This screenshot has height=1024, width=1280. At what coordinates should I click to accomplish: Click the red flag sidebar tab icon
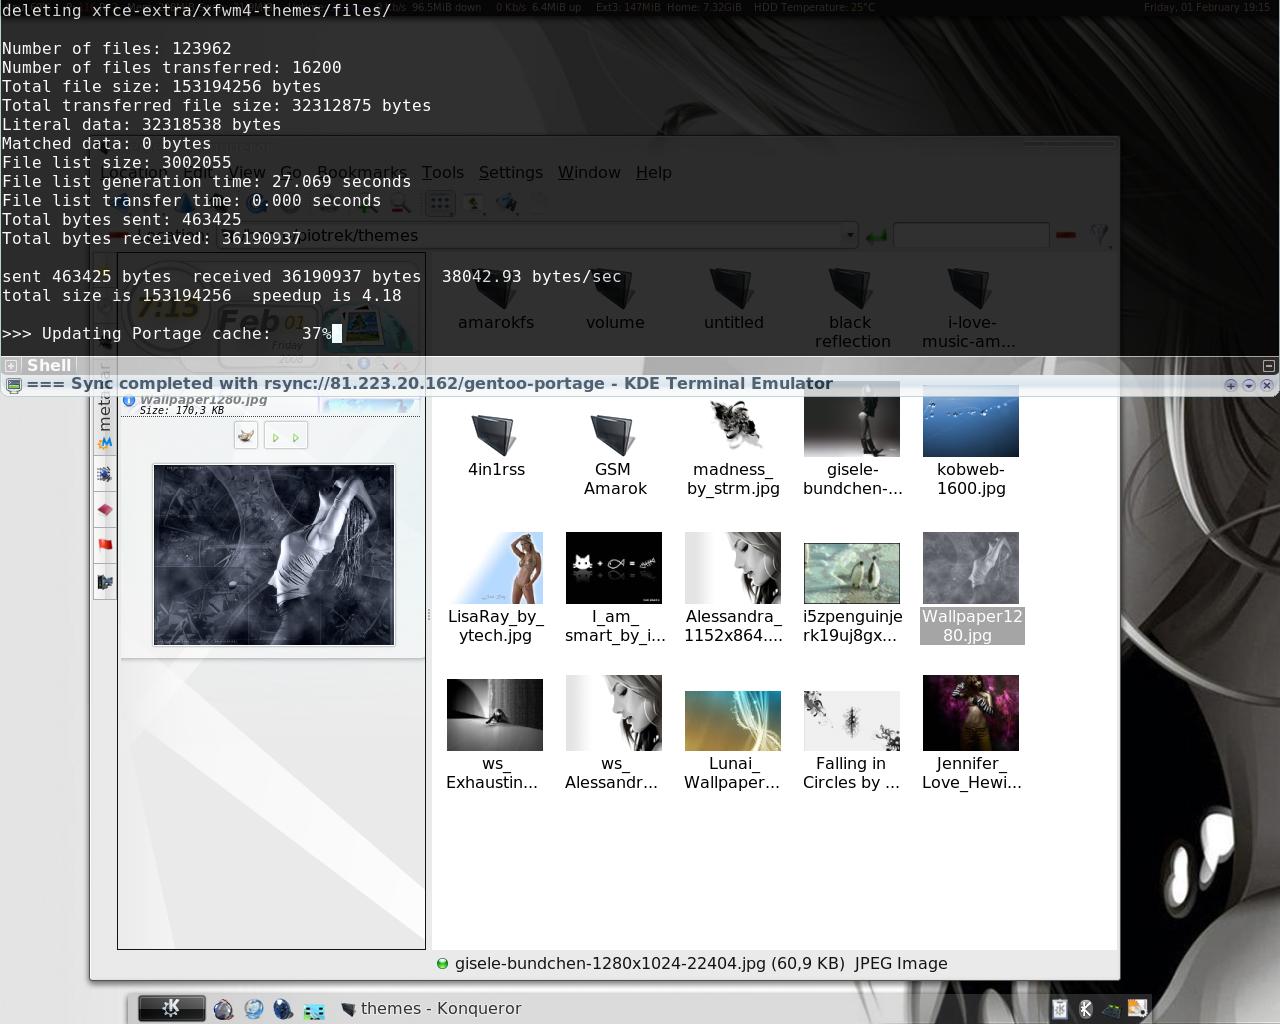pos(104,545)
